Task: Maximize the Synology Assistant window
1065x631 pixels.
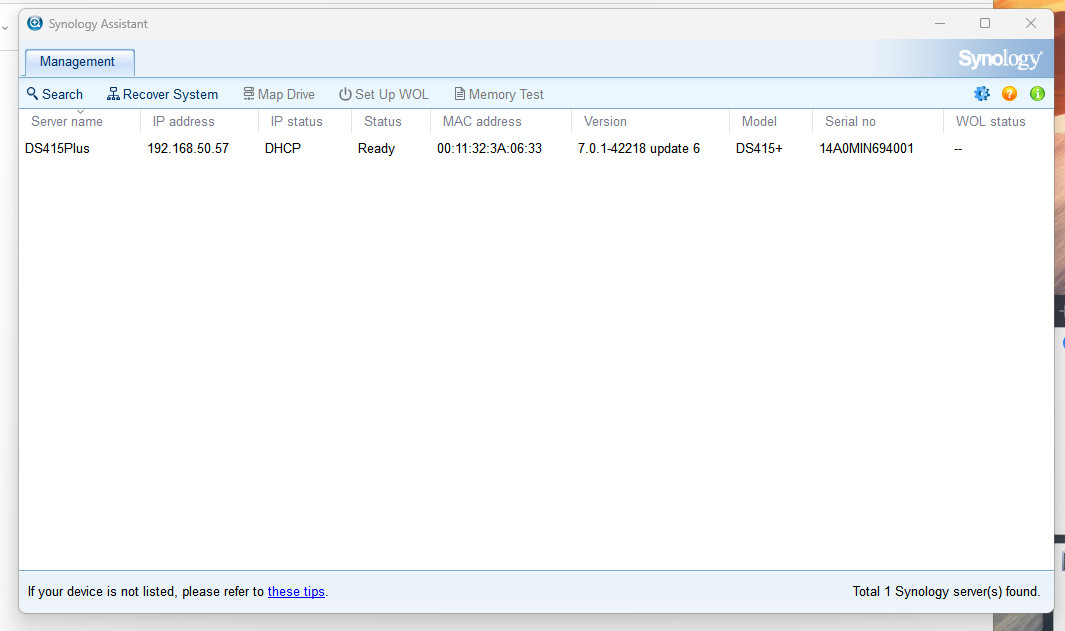Action: coord(985,23)
